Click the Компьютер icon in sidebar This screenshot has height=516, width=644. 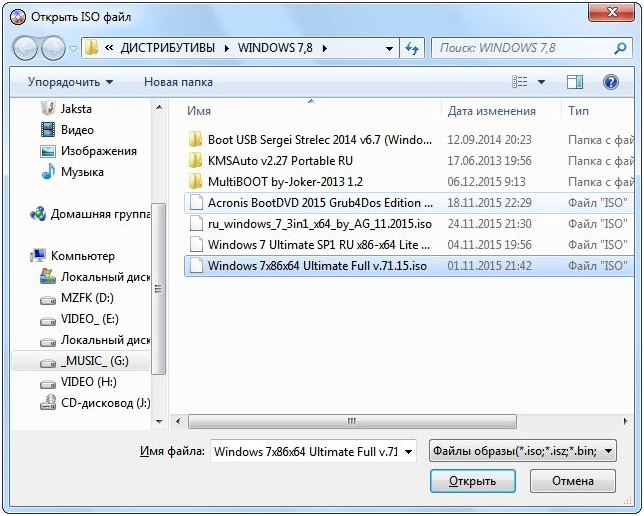[38, 256]
